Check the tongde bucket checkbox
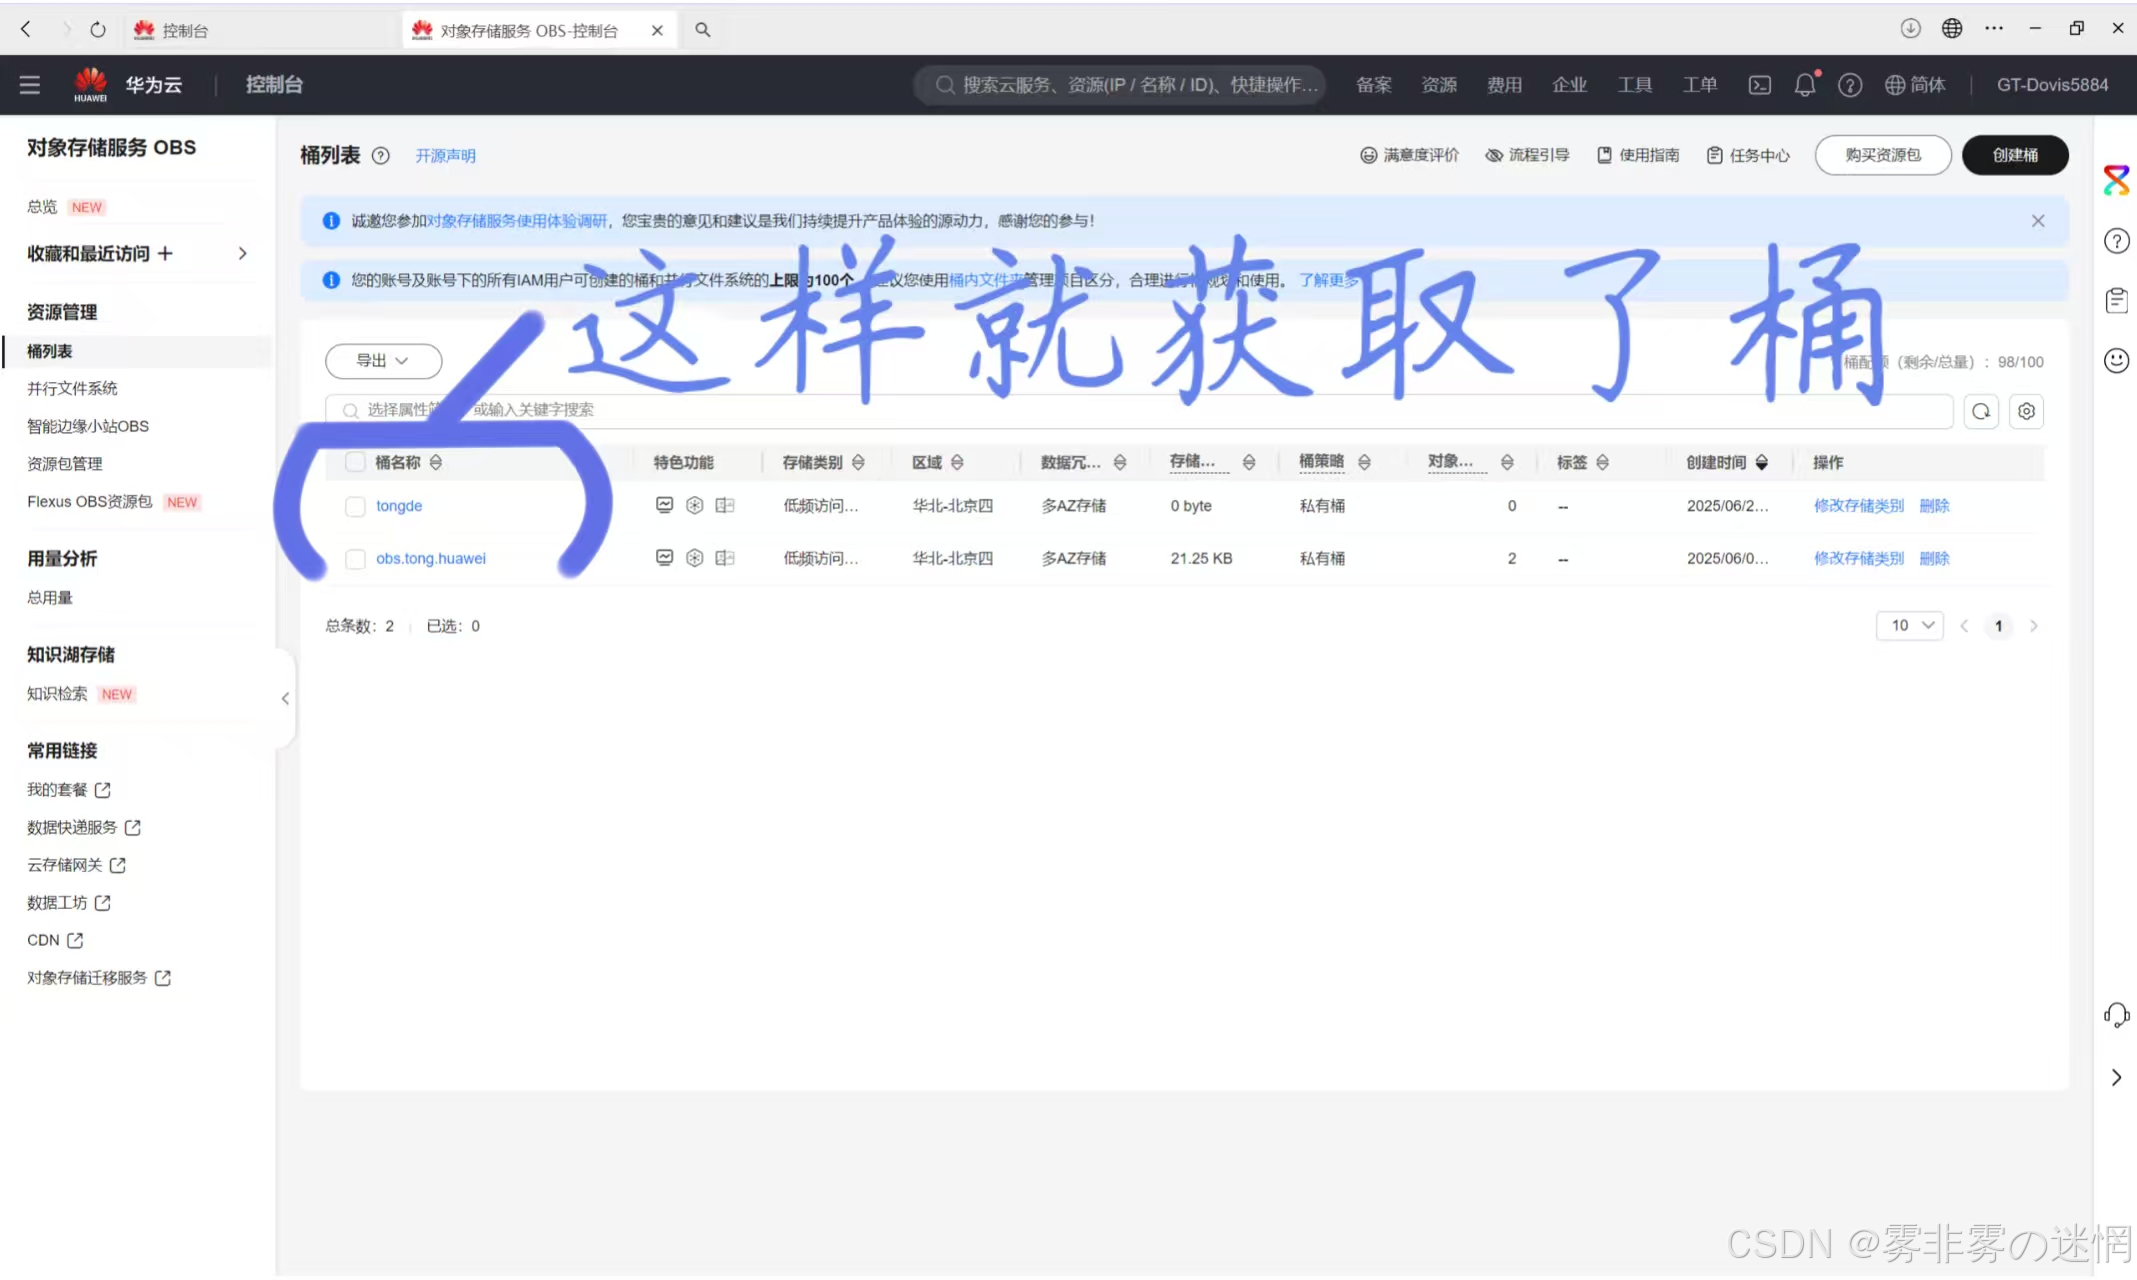 coord(355,506)
